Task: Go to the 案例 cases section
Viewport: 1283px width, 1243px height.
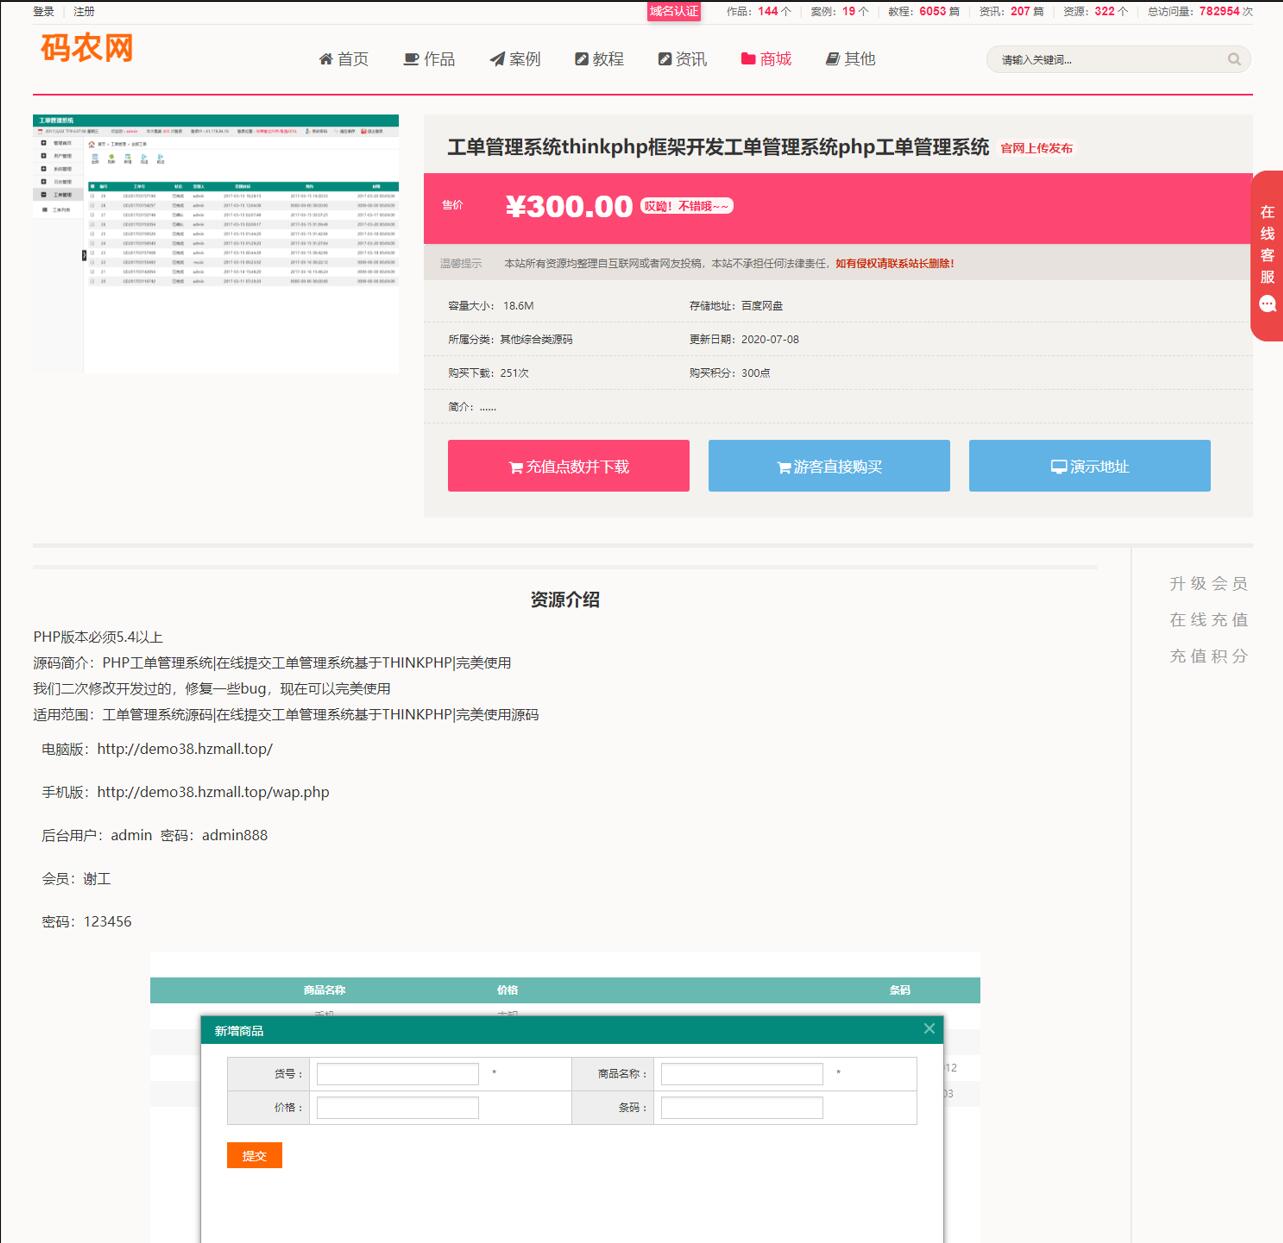Action: pyautogui.click(x=515, y=59)
